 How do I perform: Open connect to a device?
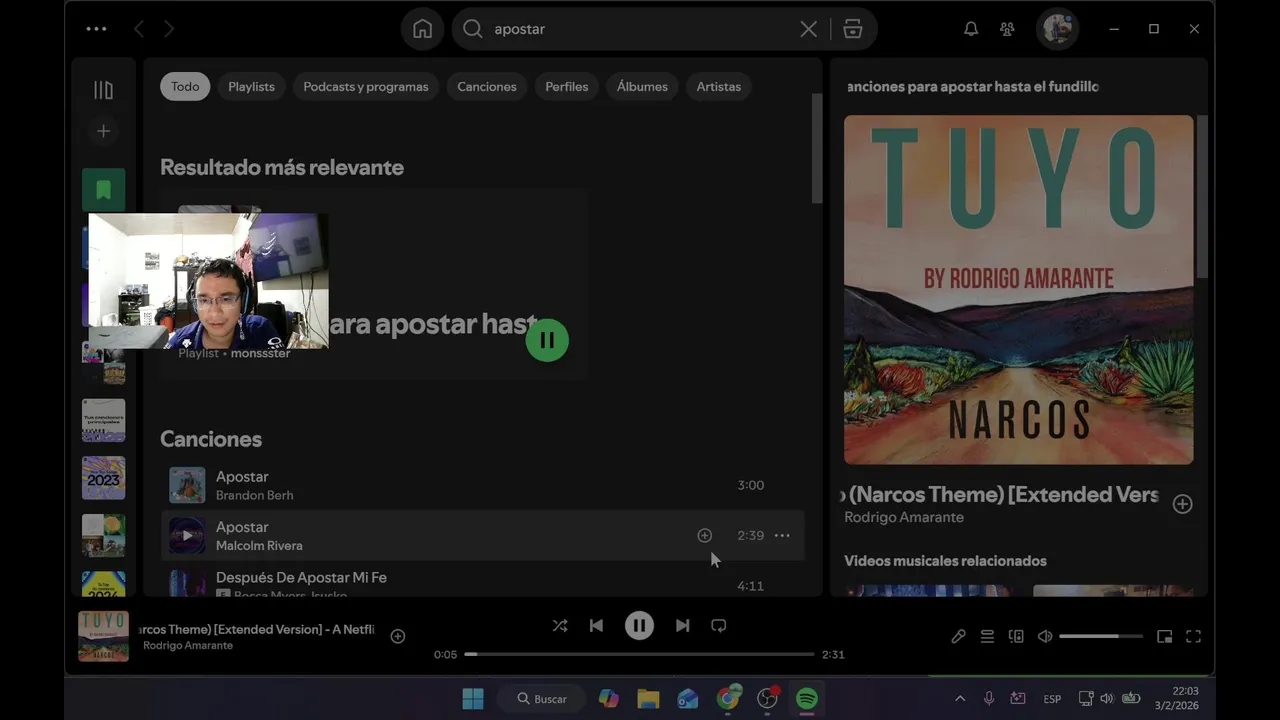1016,636
